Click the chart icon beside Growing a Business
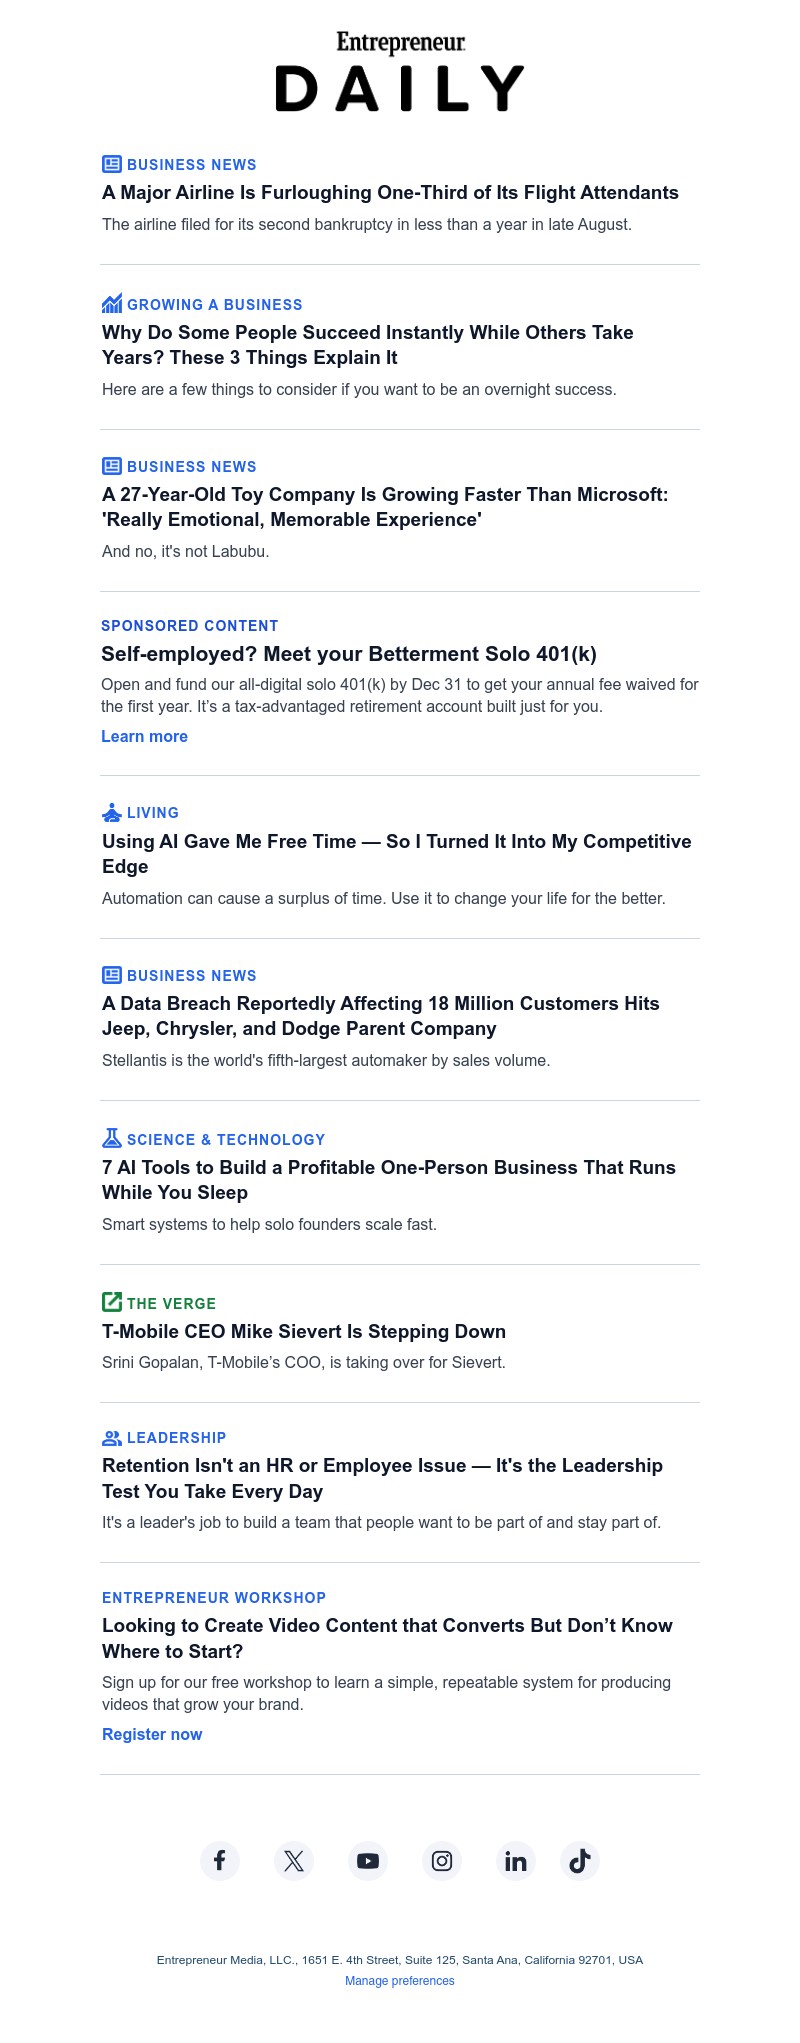The width and height of the screenshot is (800, 2043). click(x=112, y=303)
